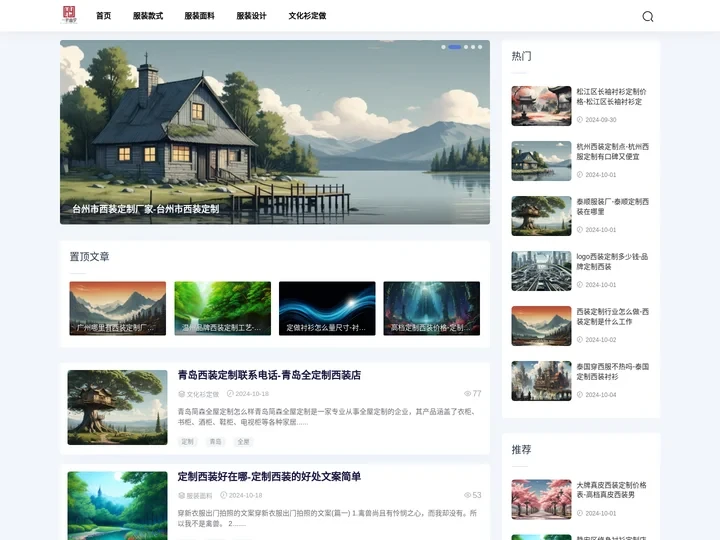Image resolution: width=720 pixels, height=540 pixels.
Task: Click the view count eye icon showing 53
Action: (468, 495)
